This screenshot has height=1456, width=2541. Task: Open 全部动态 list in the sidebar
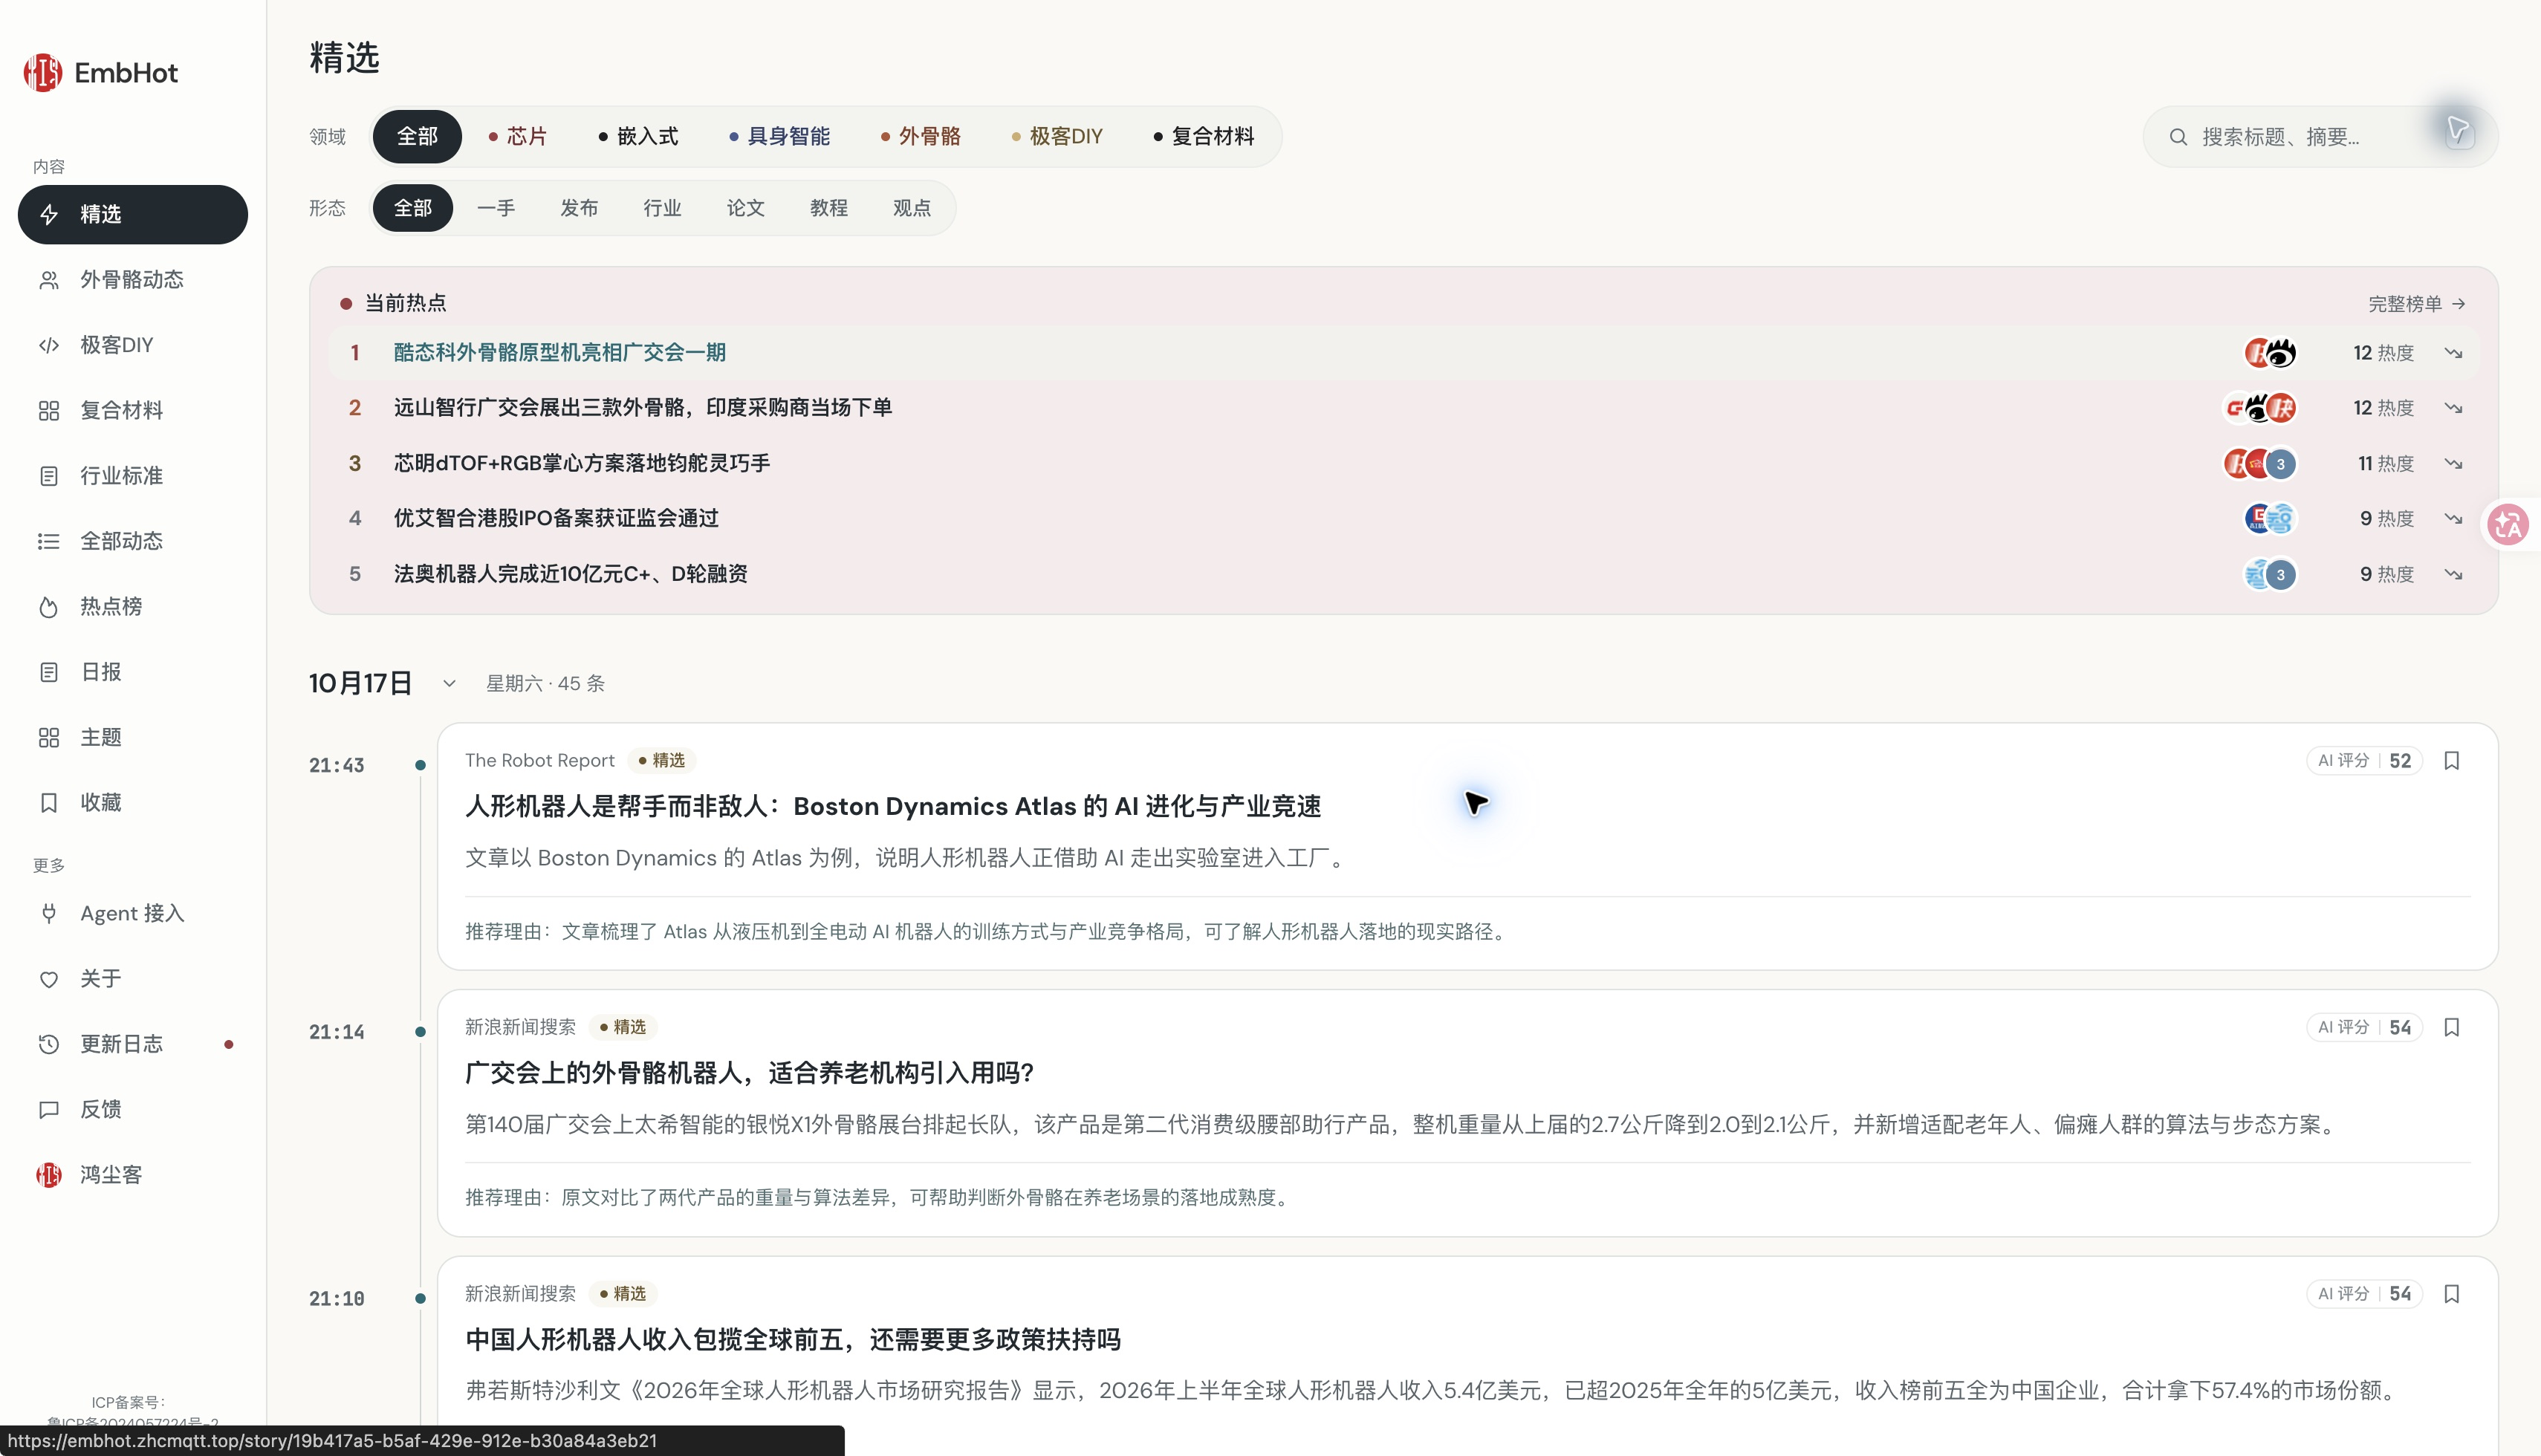click(132, 541)
